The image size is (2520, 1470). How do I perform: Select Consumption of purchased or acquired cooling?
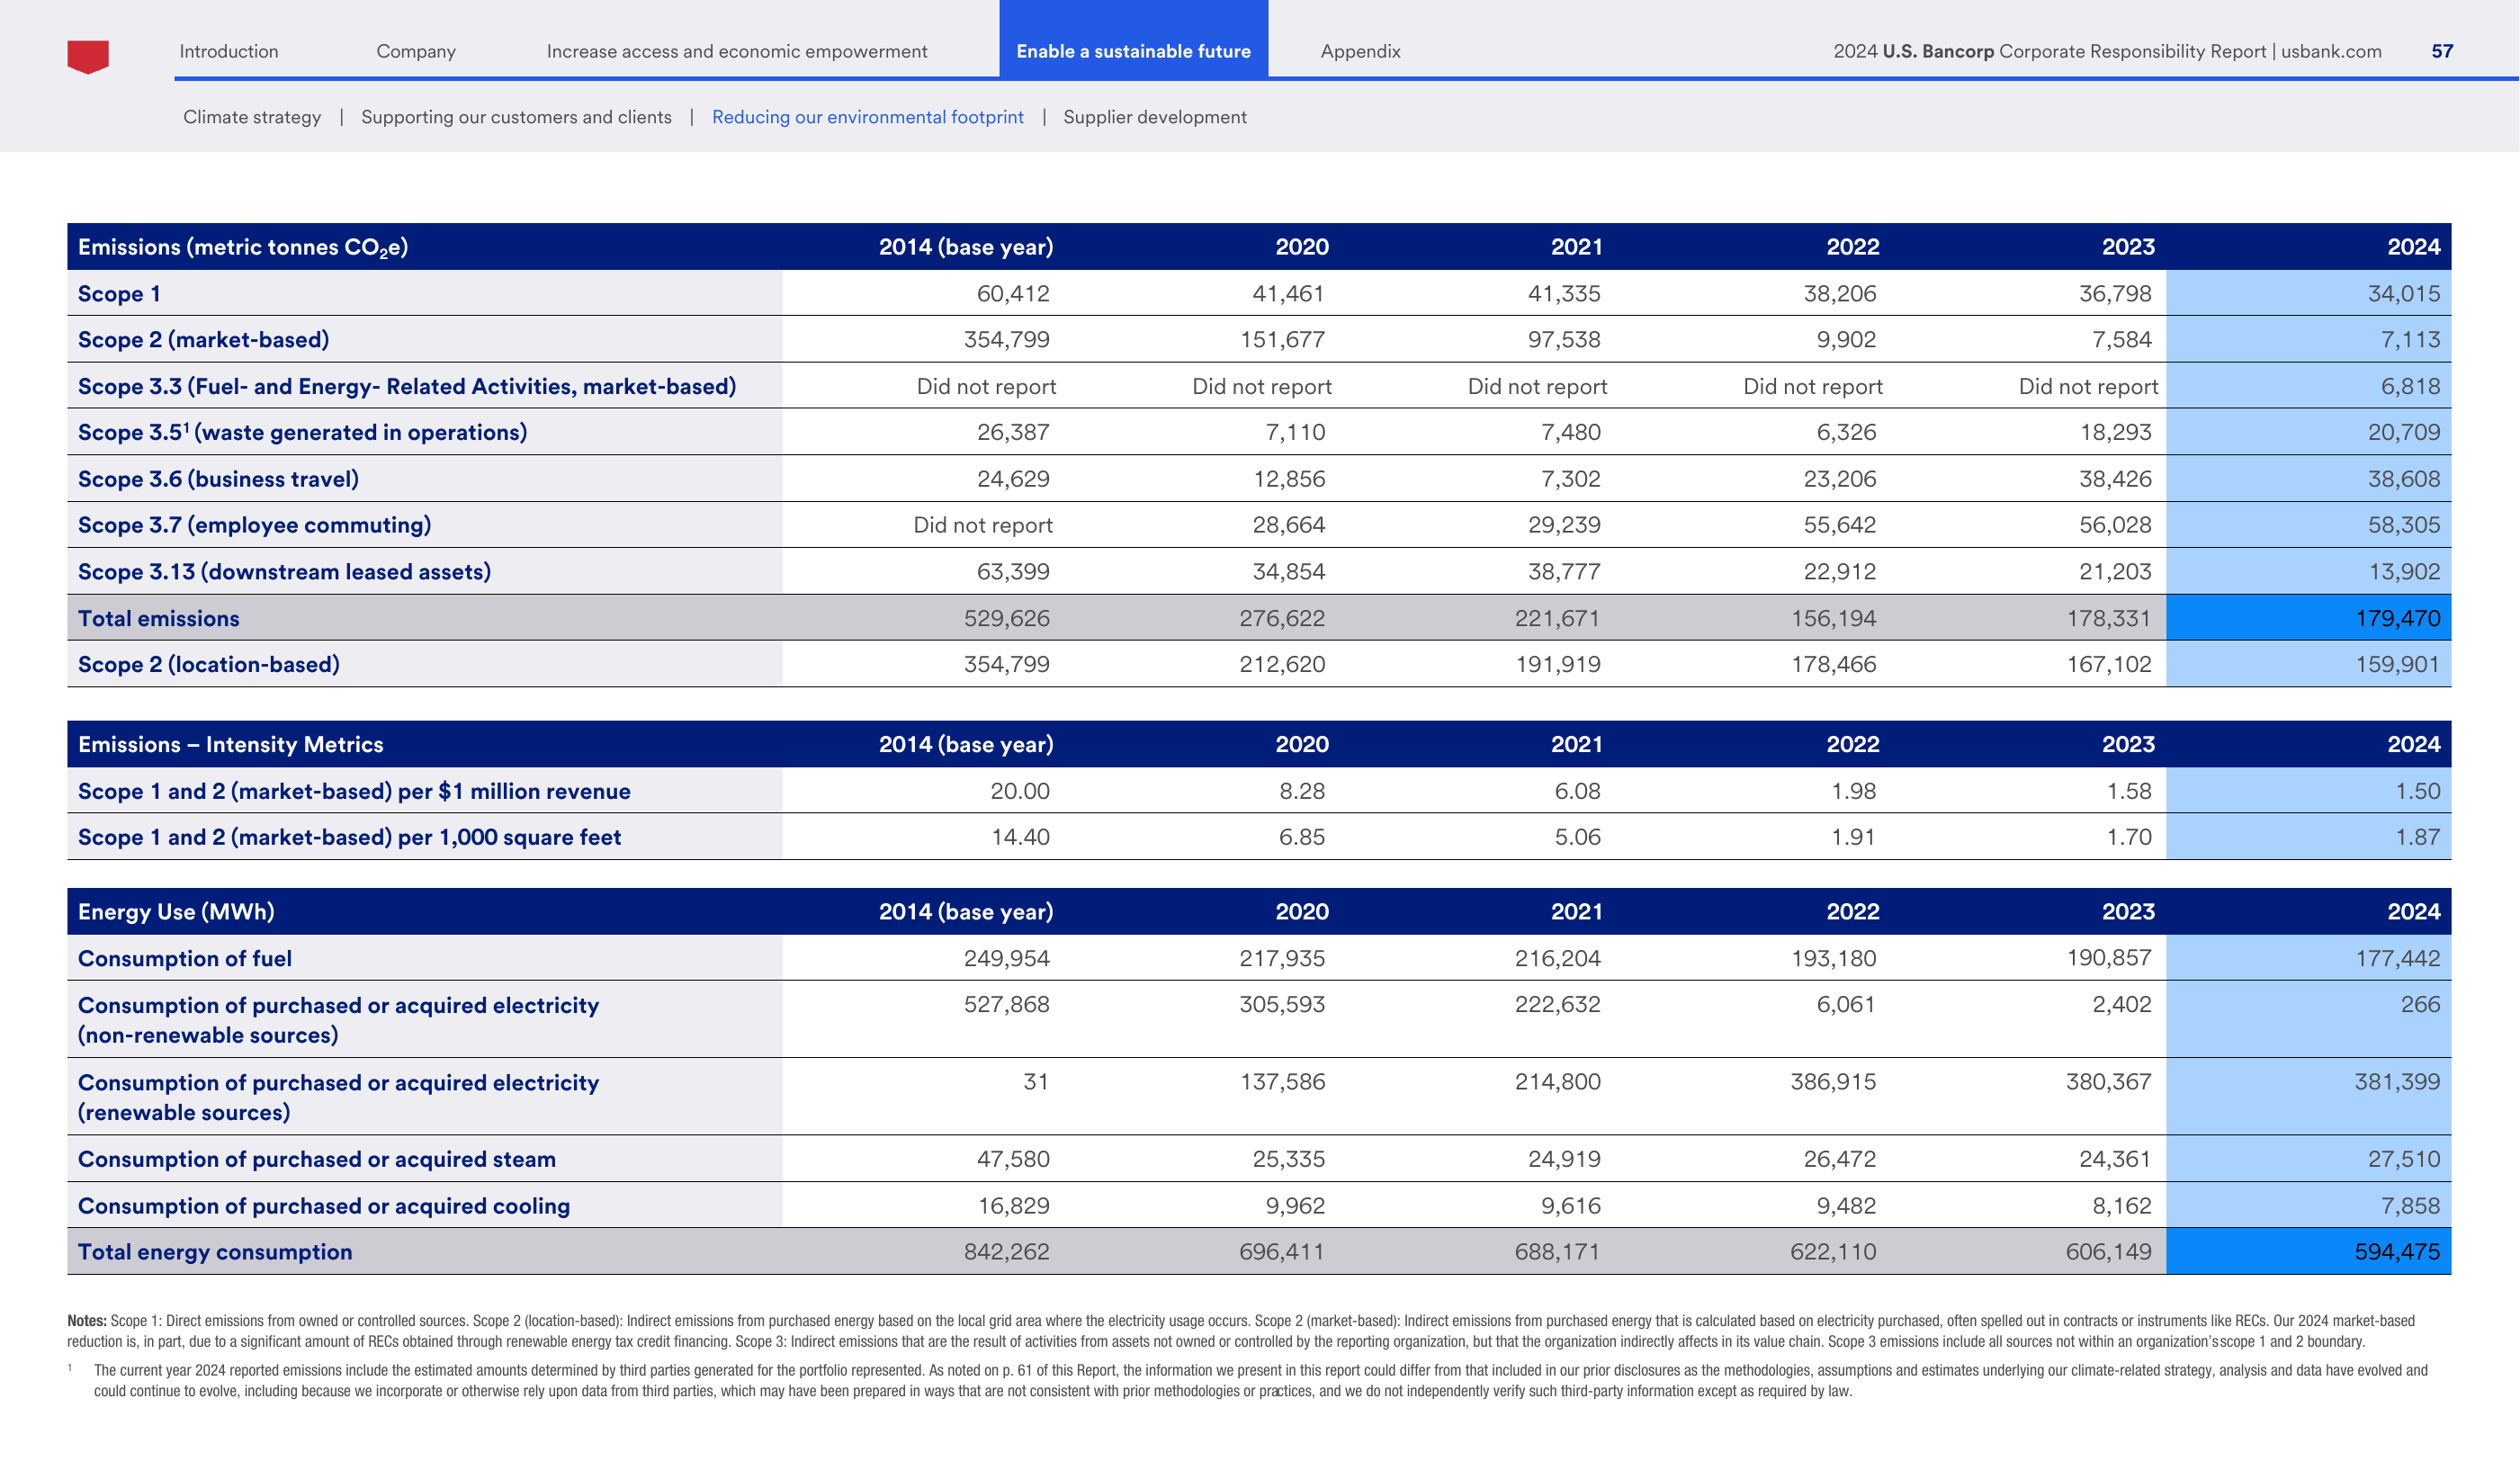point(324,1206)
